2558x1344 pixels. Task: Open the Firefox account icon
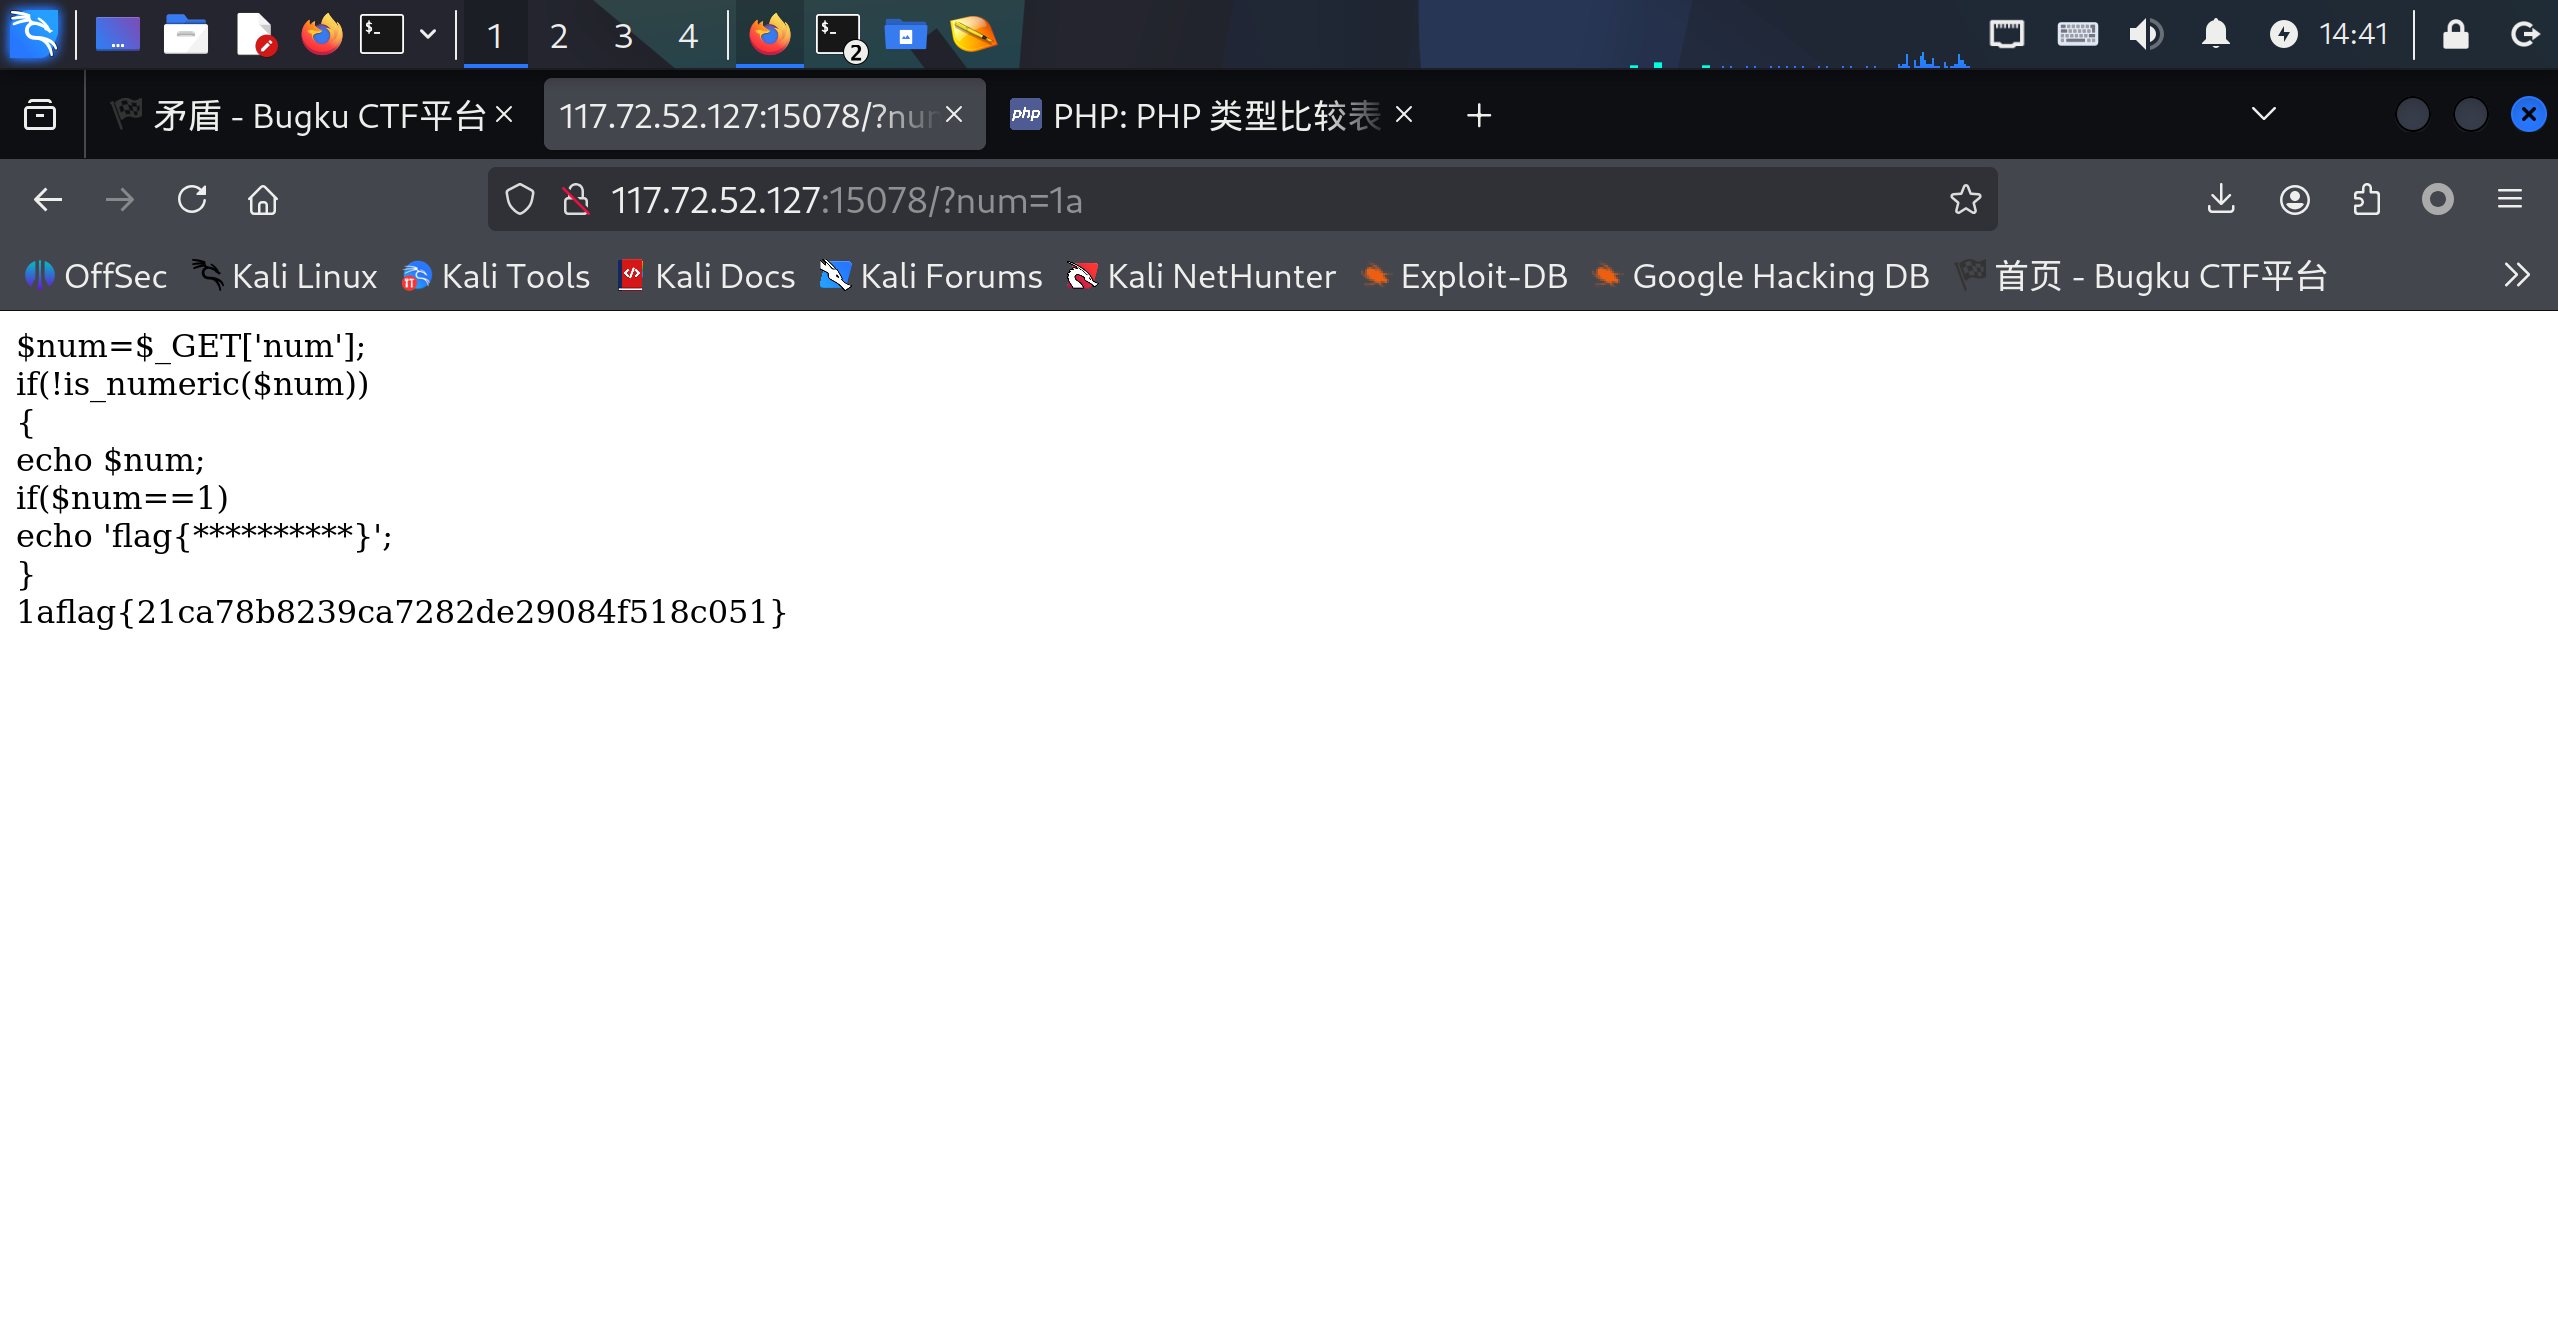[2294, 200]
